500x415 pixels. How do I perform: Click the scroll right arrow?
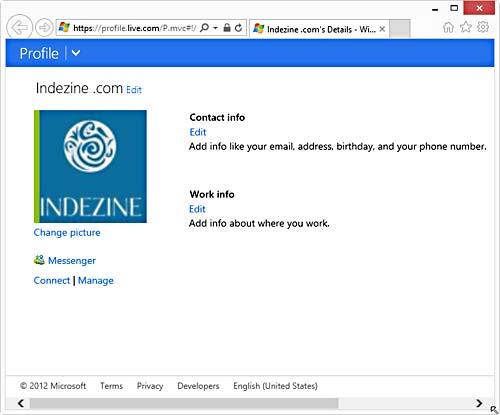479,403
